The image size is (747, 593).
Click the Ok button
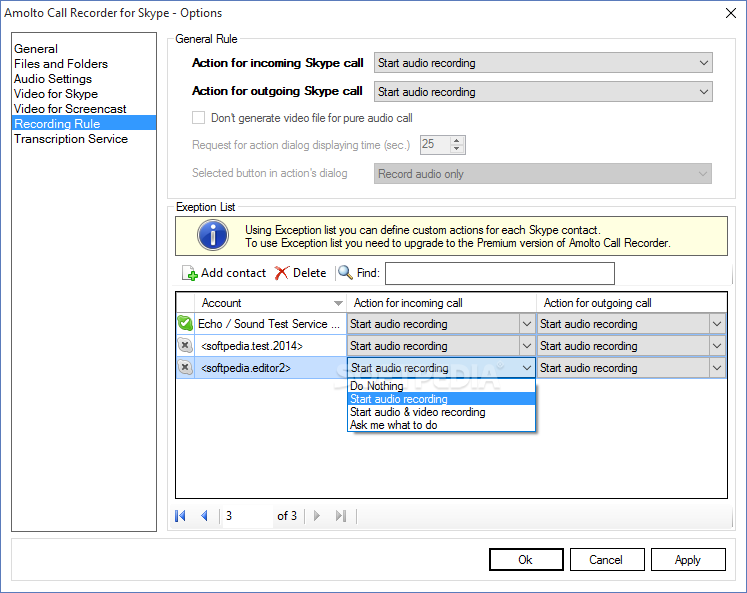[x=526, y=560]
